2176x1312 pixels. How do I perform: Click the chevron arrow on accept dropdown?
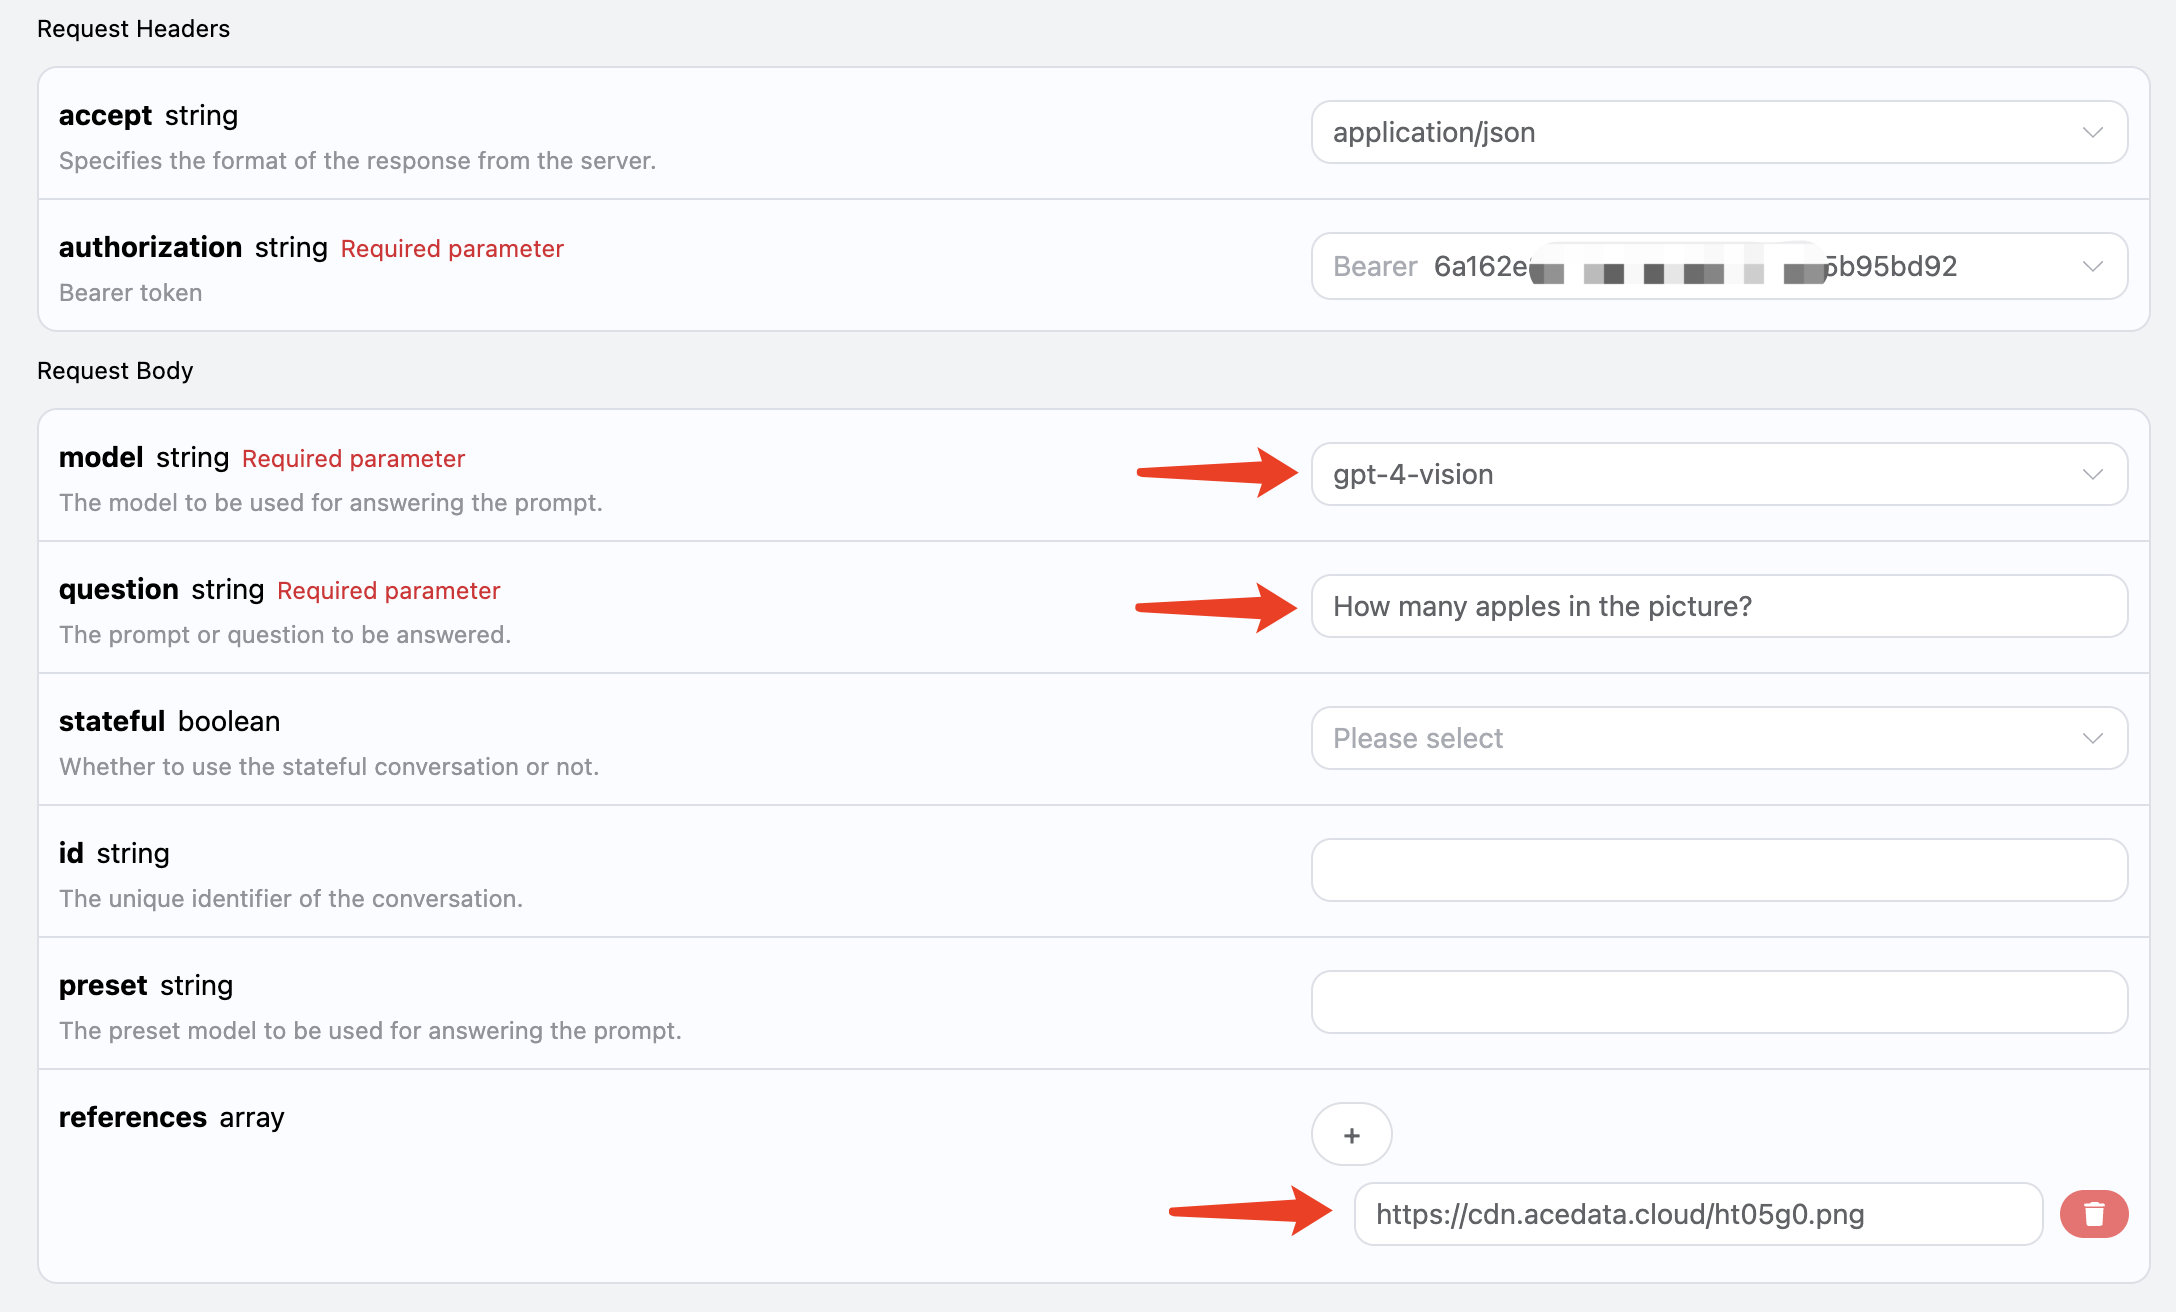click(x=2092, y=132)
